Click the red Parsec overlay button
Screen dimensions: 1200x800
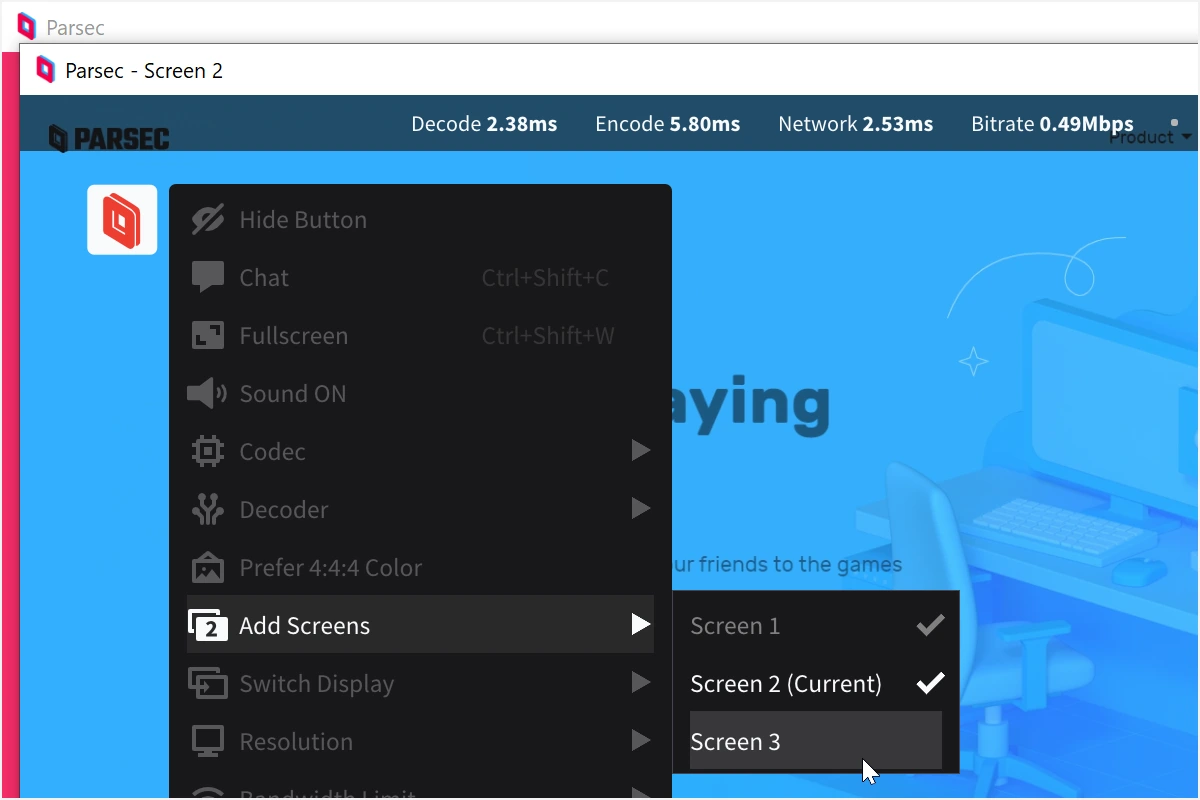122,220
